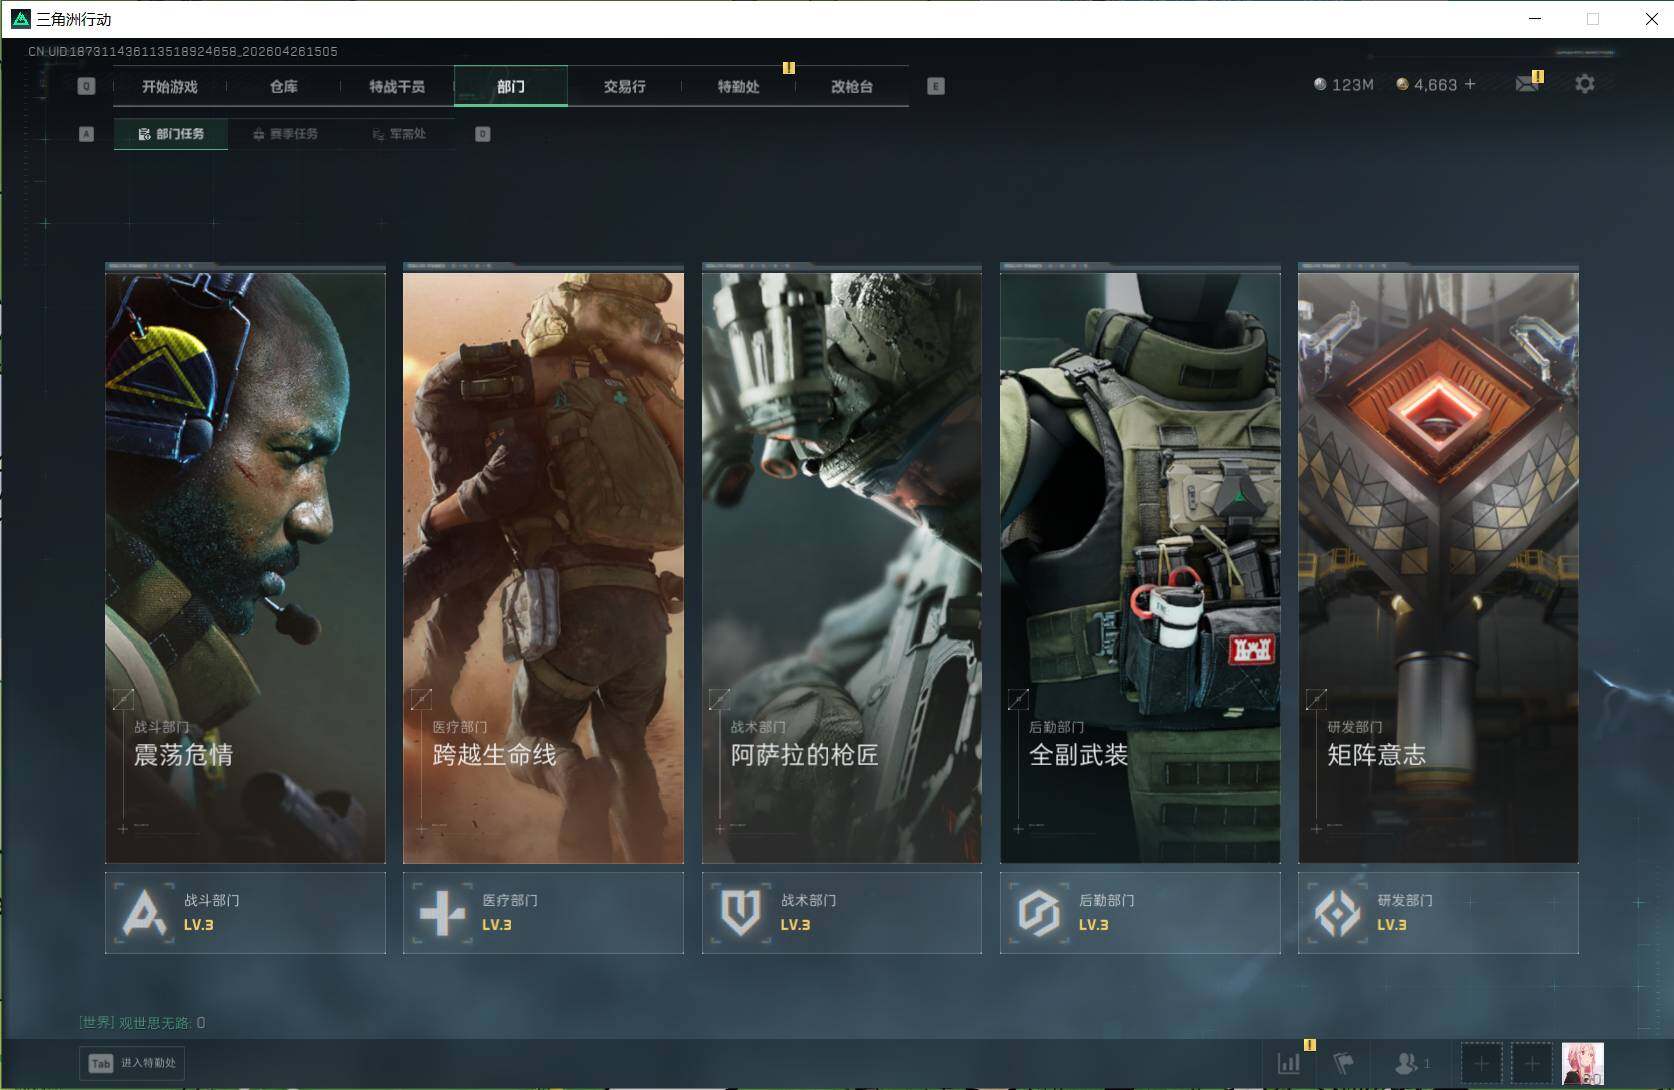Click the logistics department hexagon icon

1039,913
